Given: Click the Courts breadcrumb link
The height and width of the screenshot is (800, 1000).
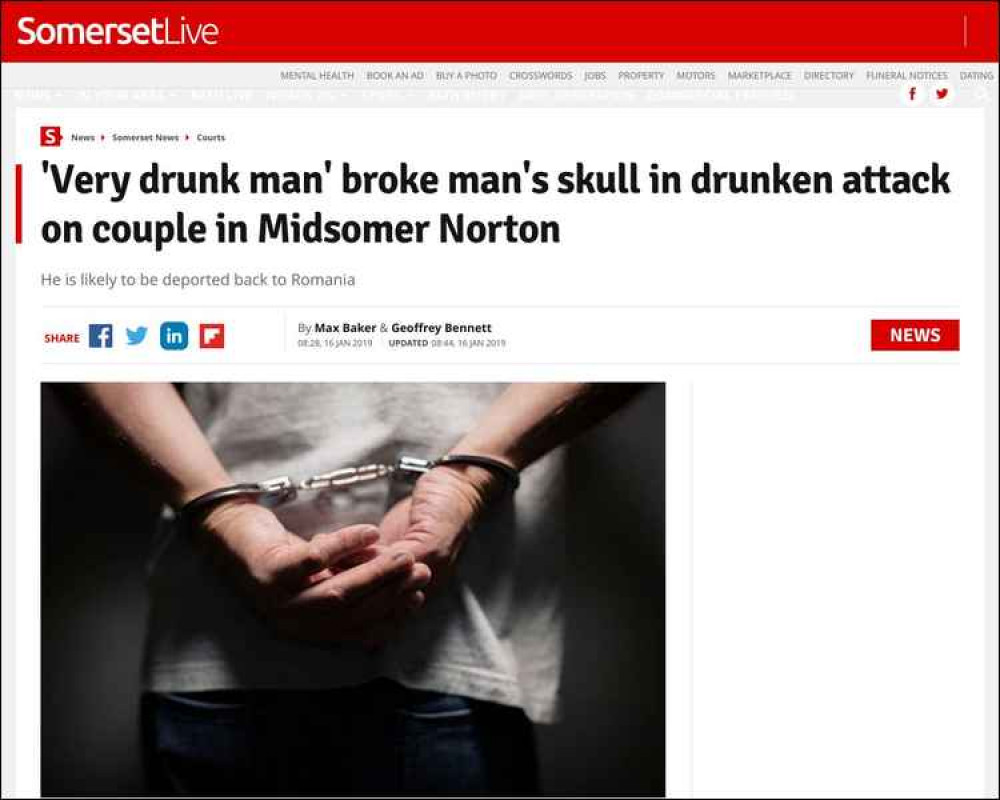Looking at the screenshot, I should (211, 137).
